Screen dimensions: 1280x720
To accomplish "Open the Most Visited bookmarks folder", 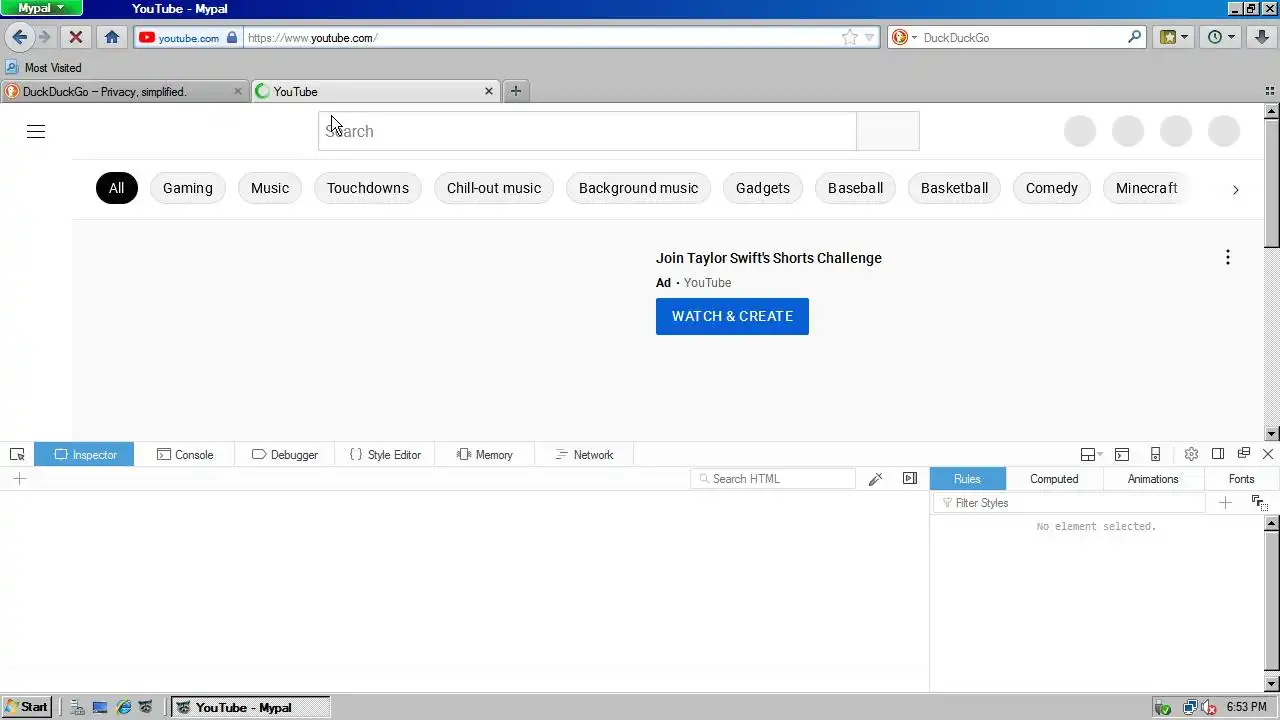I will pyautogui.click(x=43, y=67).
